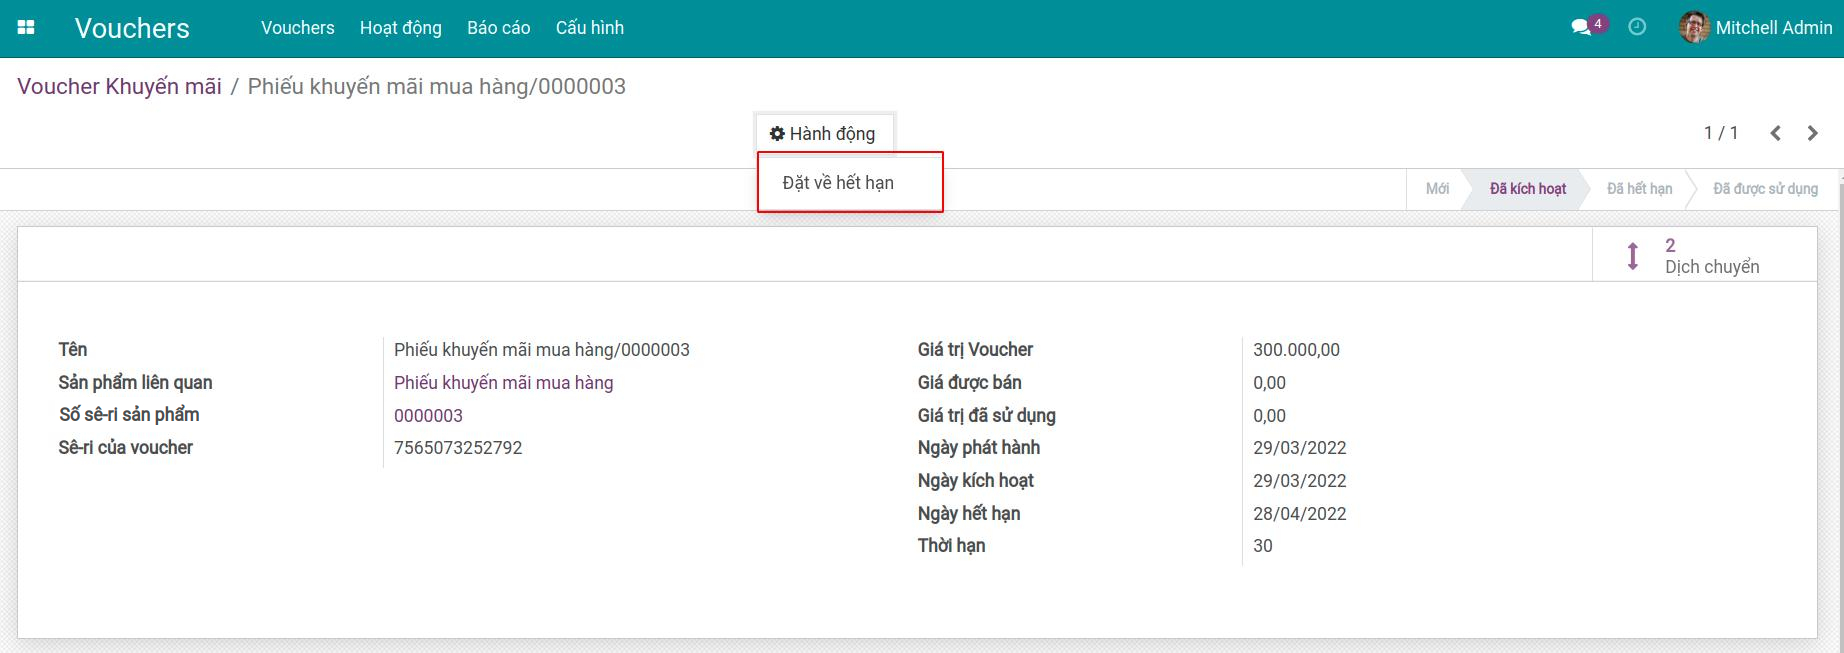Open the 2 Dịch chuyển stat button
Screen dimensions: 1844x653
click(x=1705, y=256)
